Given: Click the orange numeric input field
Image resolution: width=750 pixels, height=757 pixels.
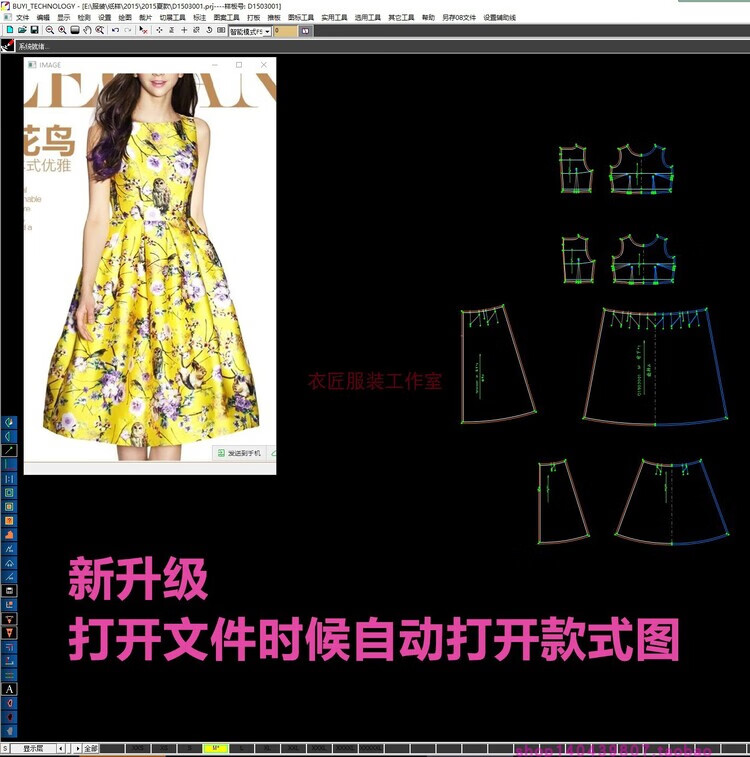Looking at the screenshot, I should point(285,31).
